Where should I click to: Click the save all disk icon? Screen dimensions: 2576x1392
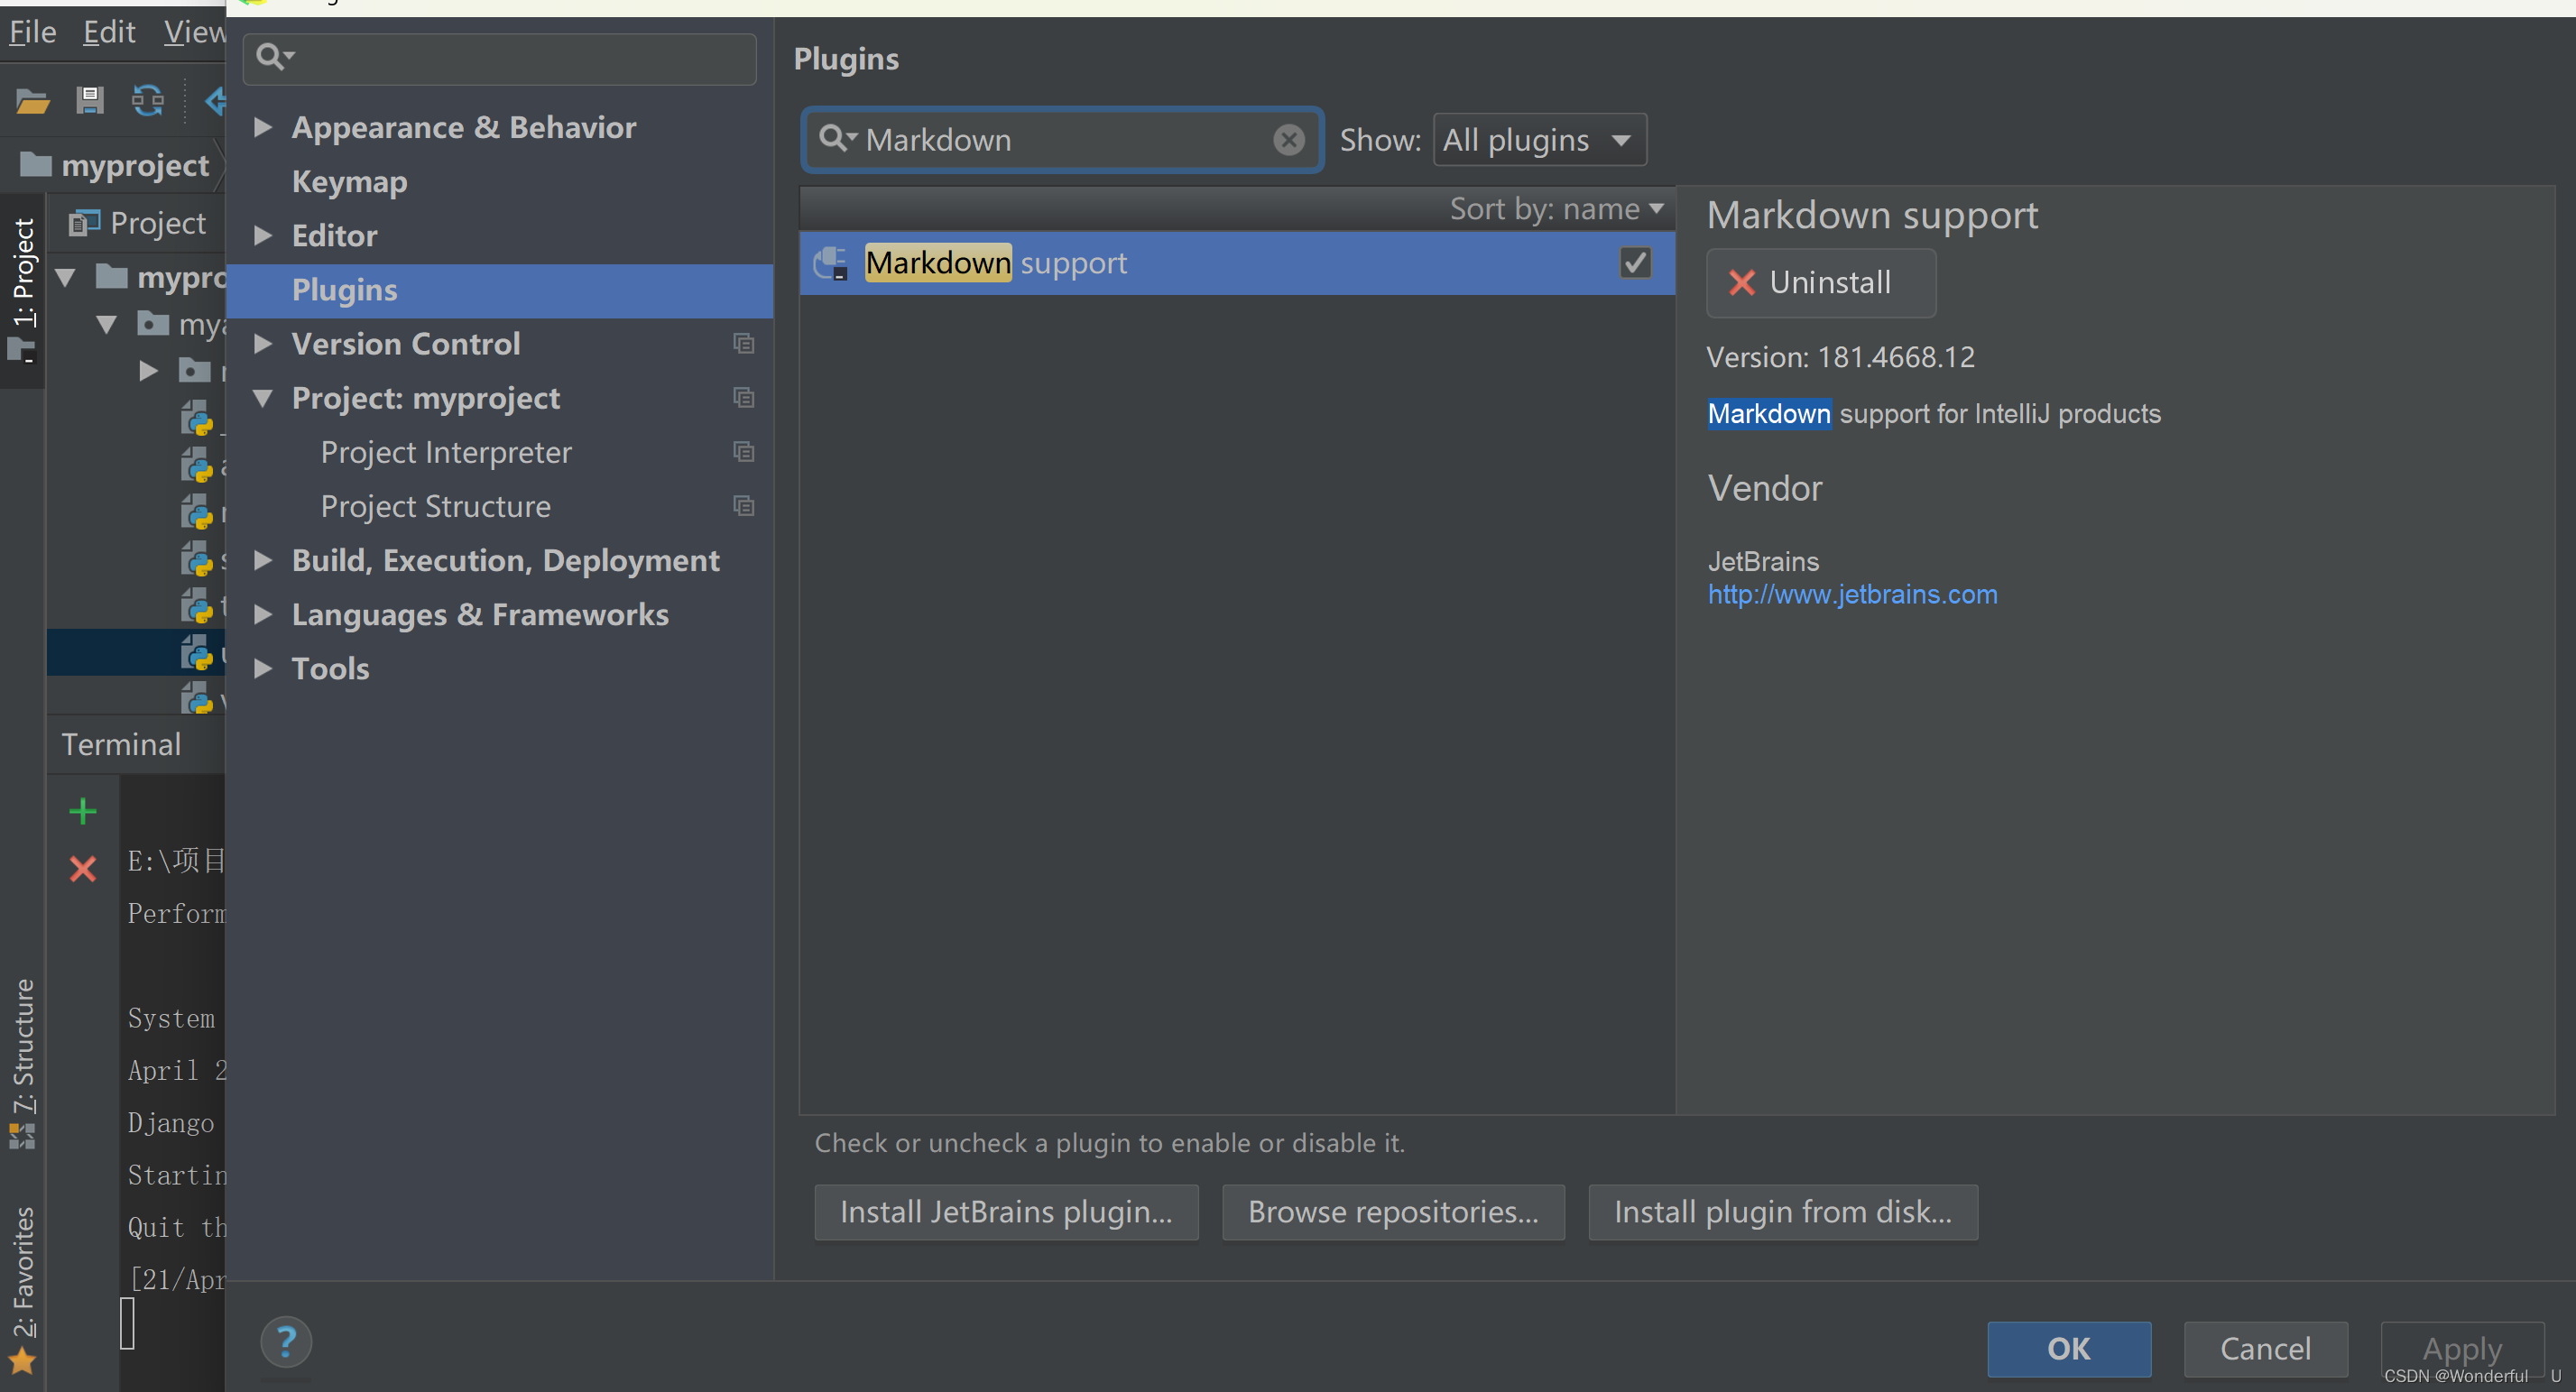click(x=90, y=101)
